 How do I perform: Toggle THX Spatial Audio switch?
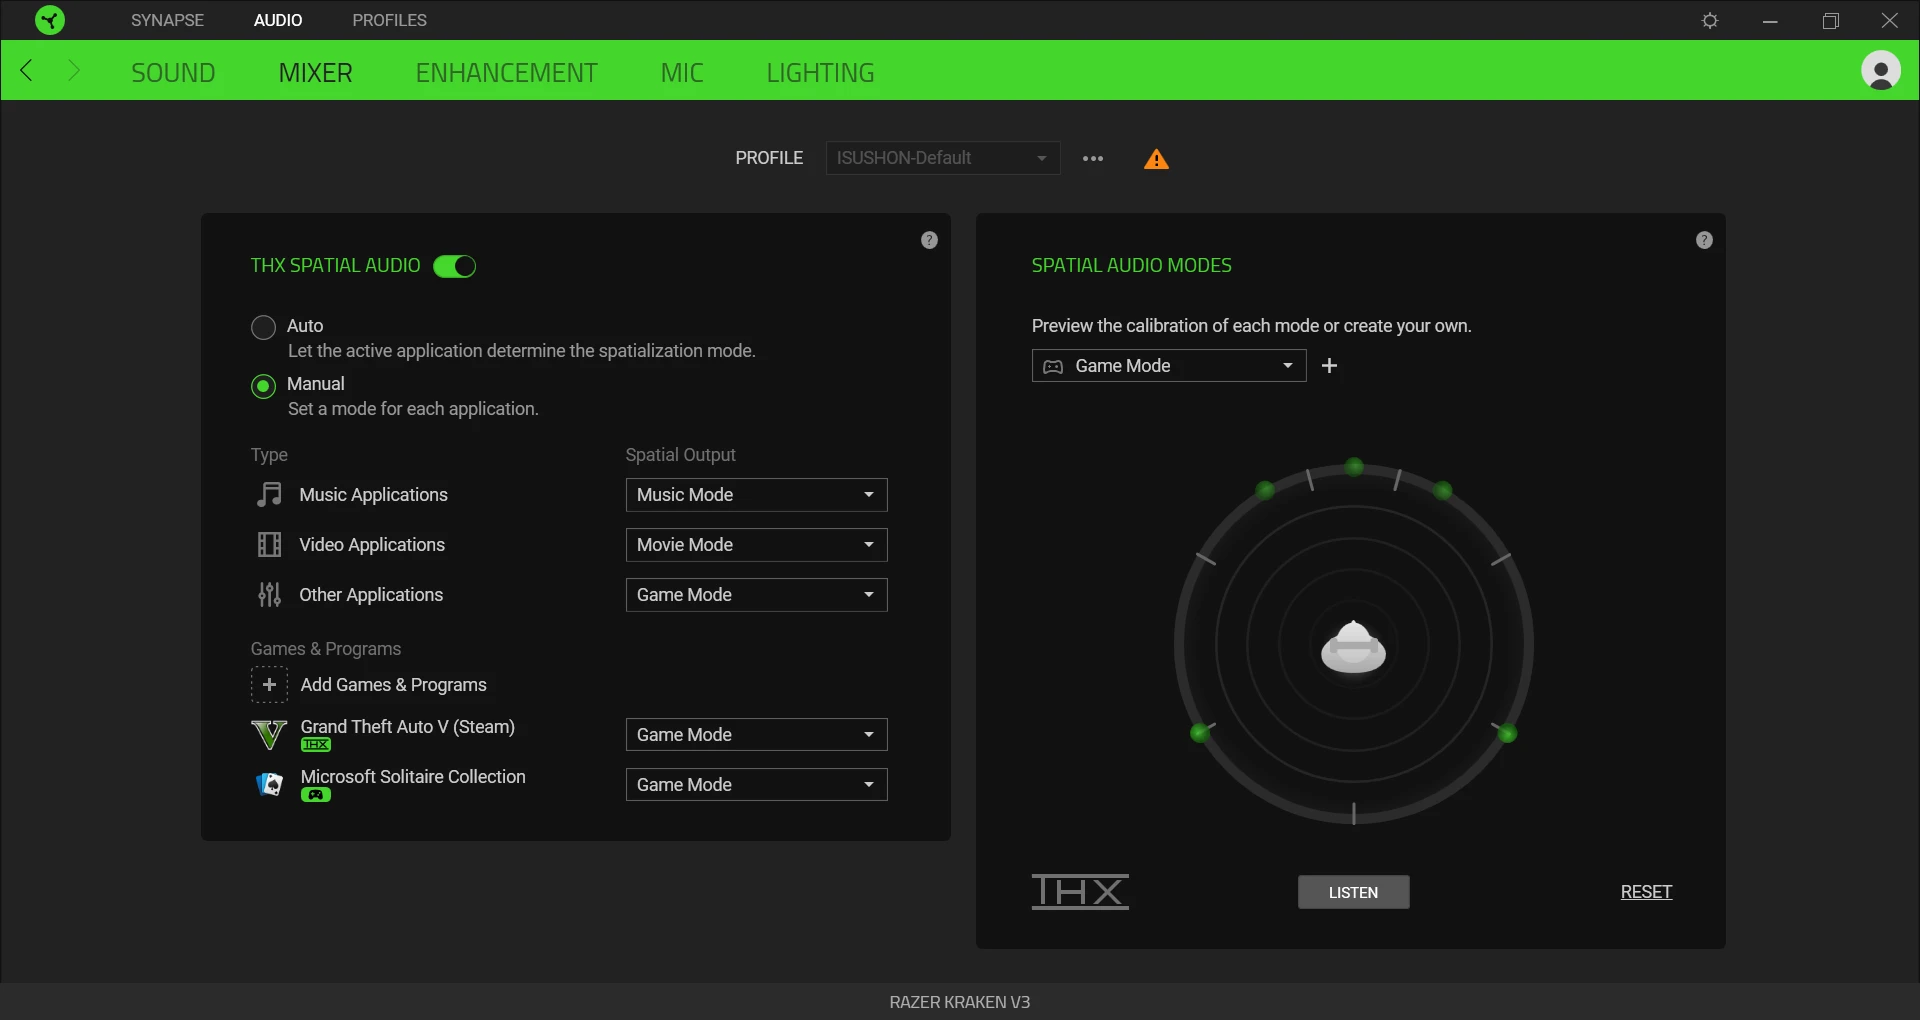pos(454,266)
